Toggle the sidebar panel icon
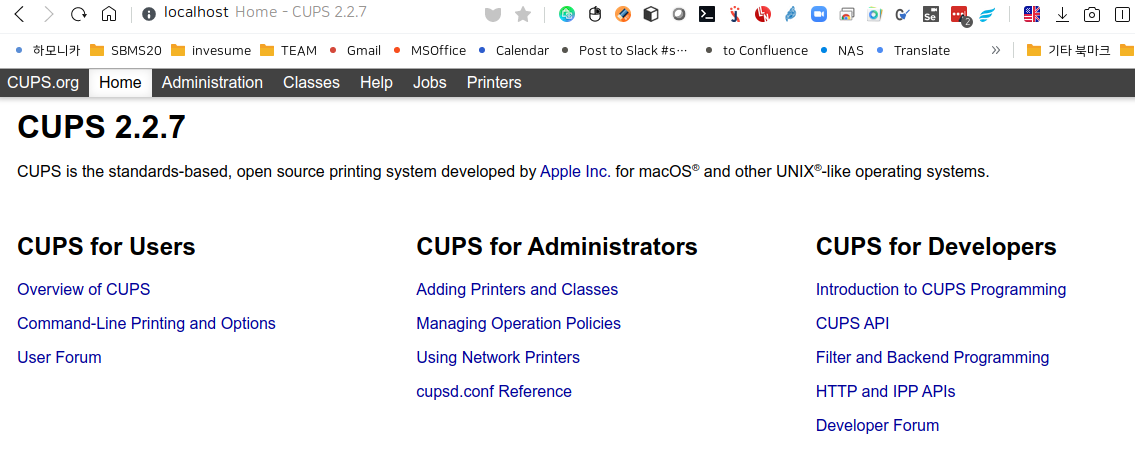 1121,14
